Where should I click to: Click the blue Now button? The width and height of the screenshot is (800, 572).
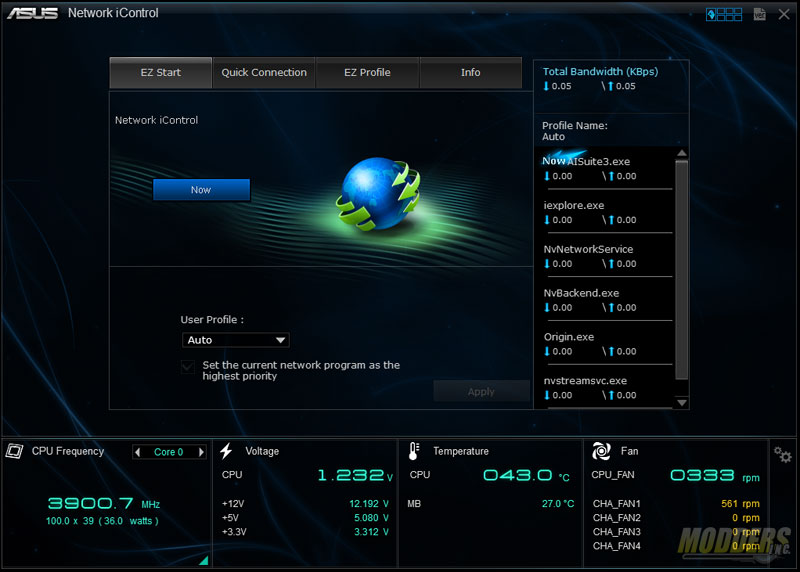(201, 190)
